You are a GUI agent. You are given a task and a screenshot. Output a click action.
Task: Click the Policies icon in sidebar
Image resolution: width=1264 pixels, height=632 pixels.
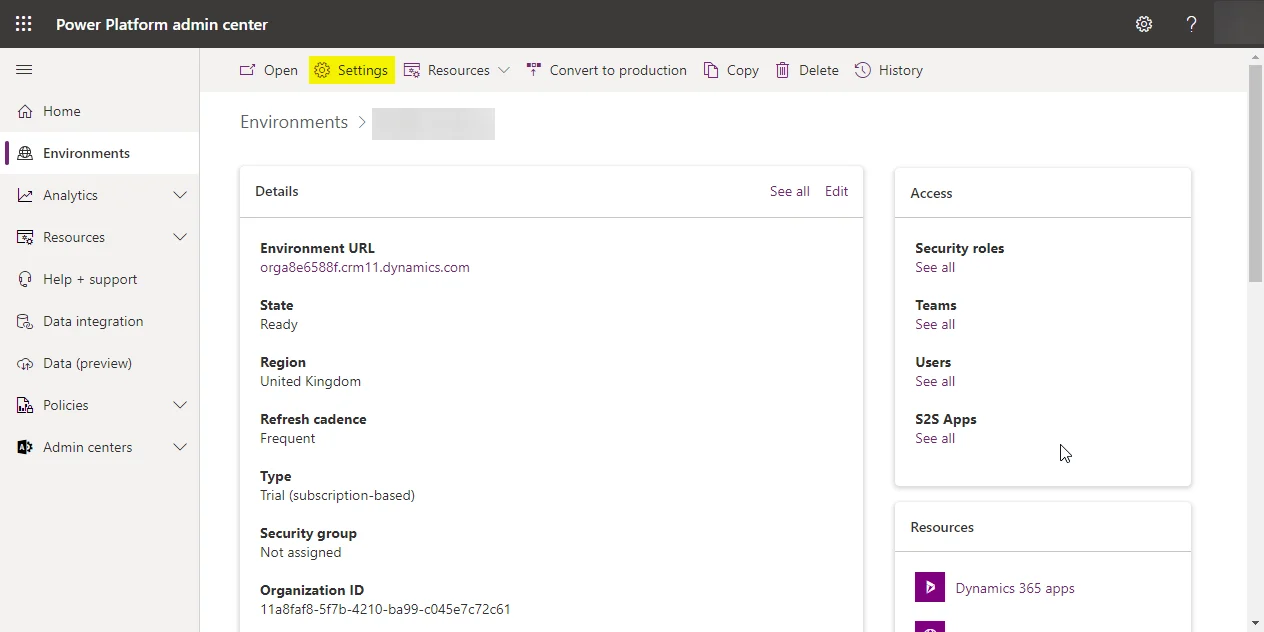[x=25, y=405]
